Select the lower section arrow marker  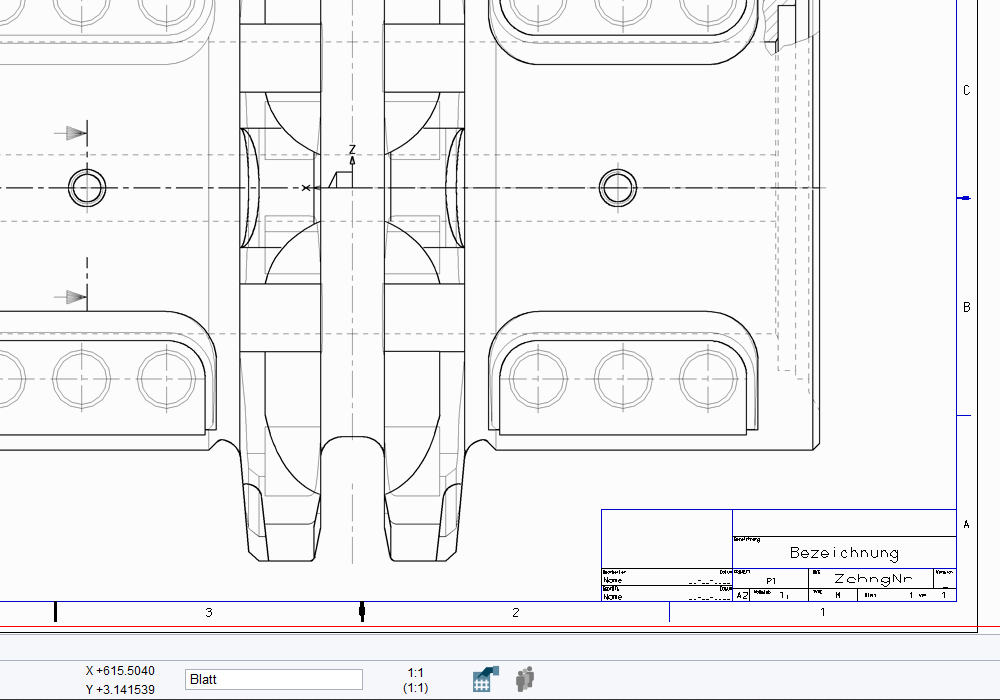[75, 297]
